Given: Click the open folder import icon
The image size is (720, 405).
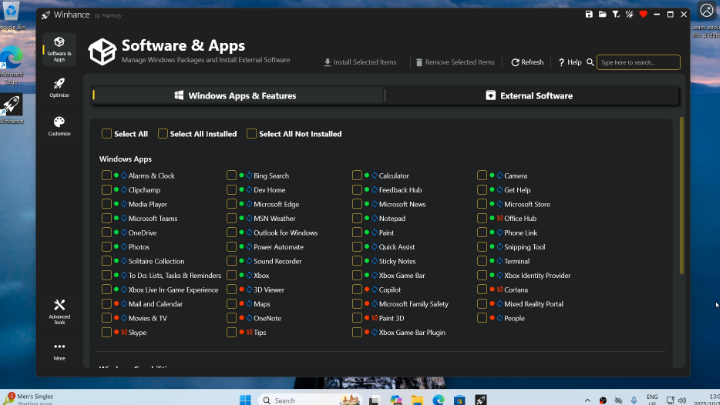Looking at the screenshot, I should click(x=602, y=15).
